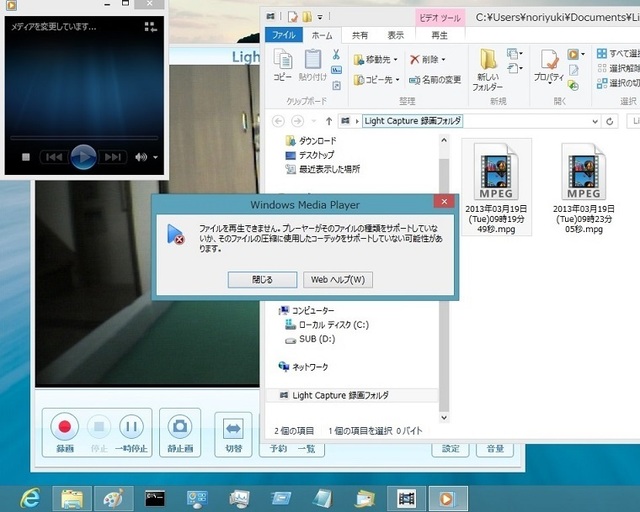
Task: Go up one folder level
Action: (329, 121)
